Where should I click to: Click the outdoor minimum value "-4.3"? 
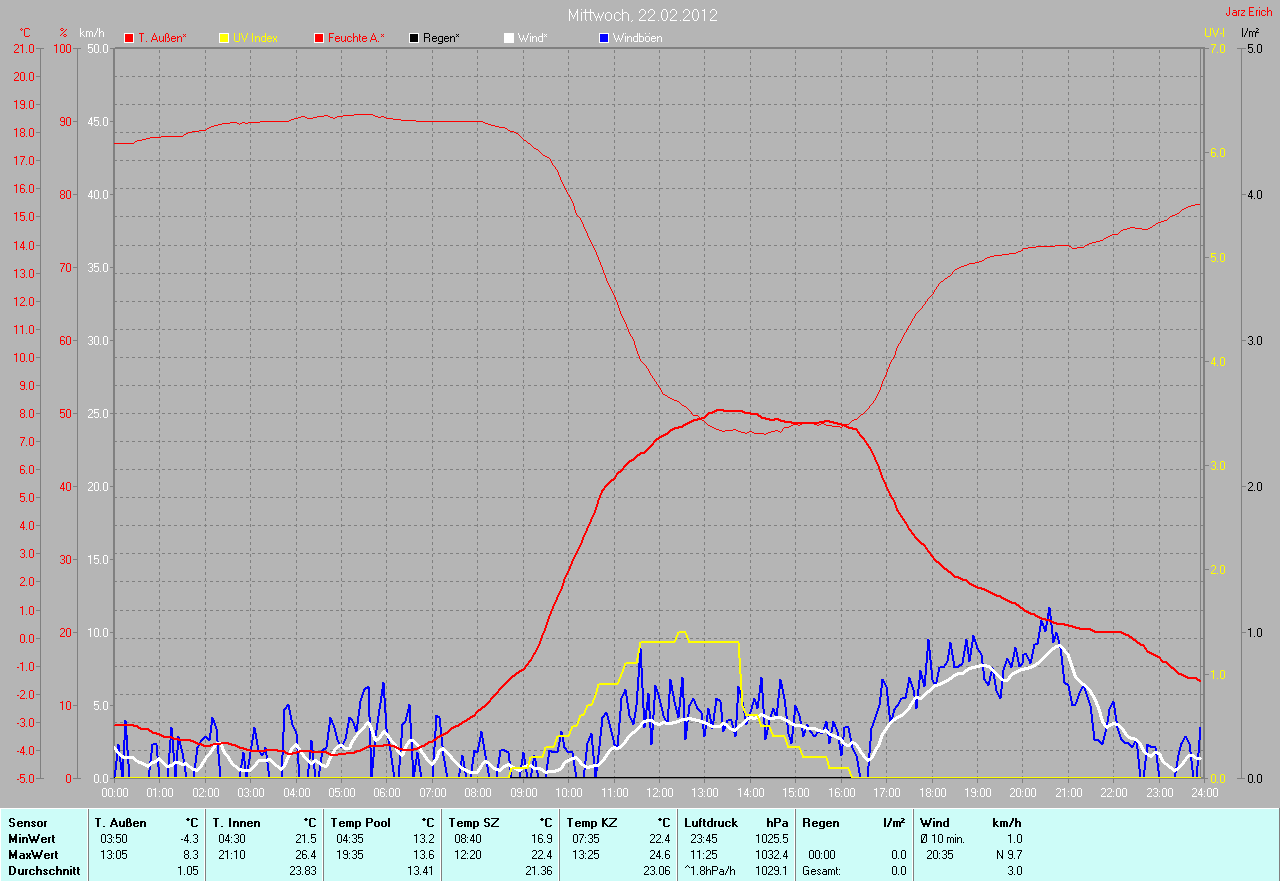(x=188, y=839)
